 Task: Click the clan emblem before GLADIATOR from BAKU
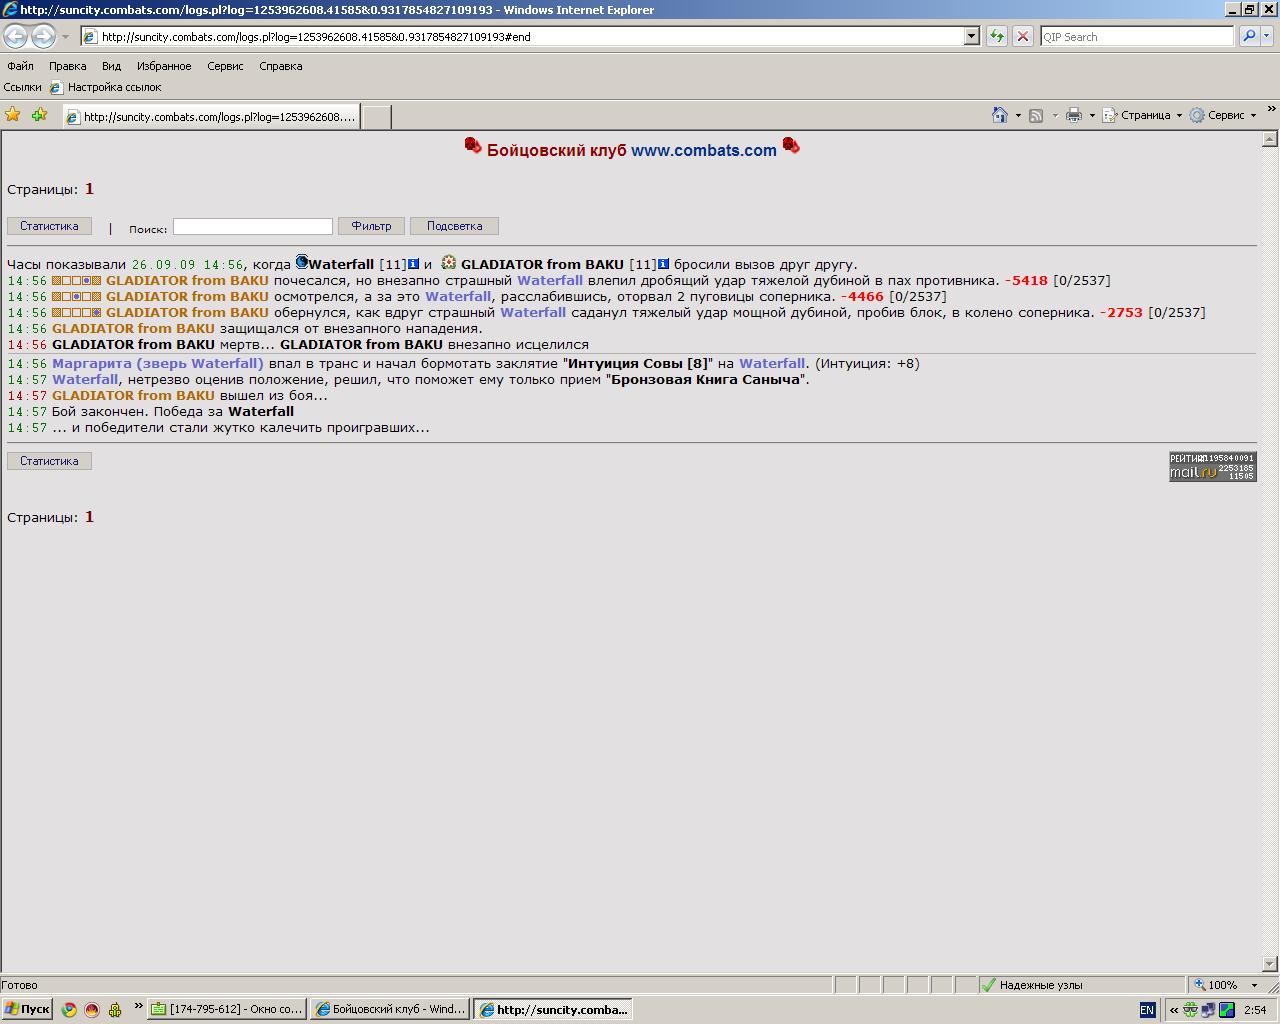click(449, 263)
